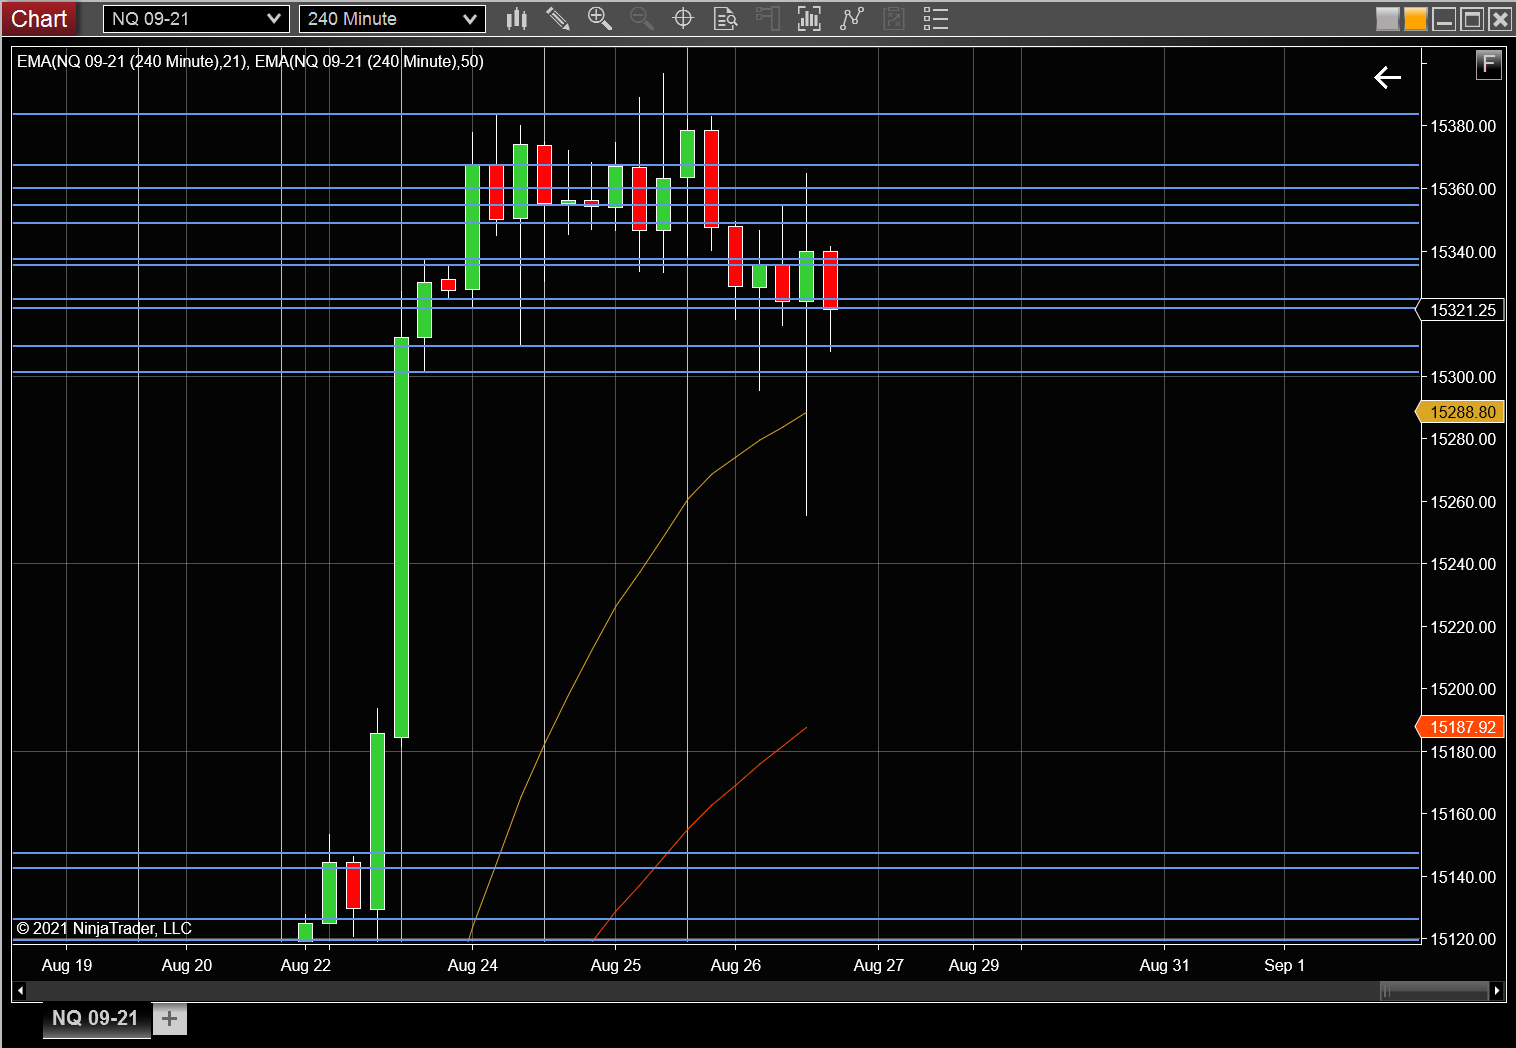Click the Aug 19 date label
The image size is (1516, 1048).
[67, 965]
